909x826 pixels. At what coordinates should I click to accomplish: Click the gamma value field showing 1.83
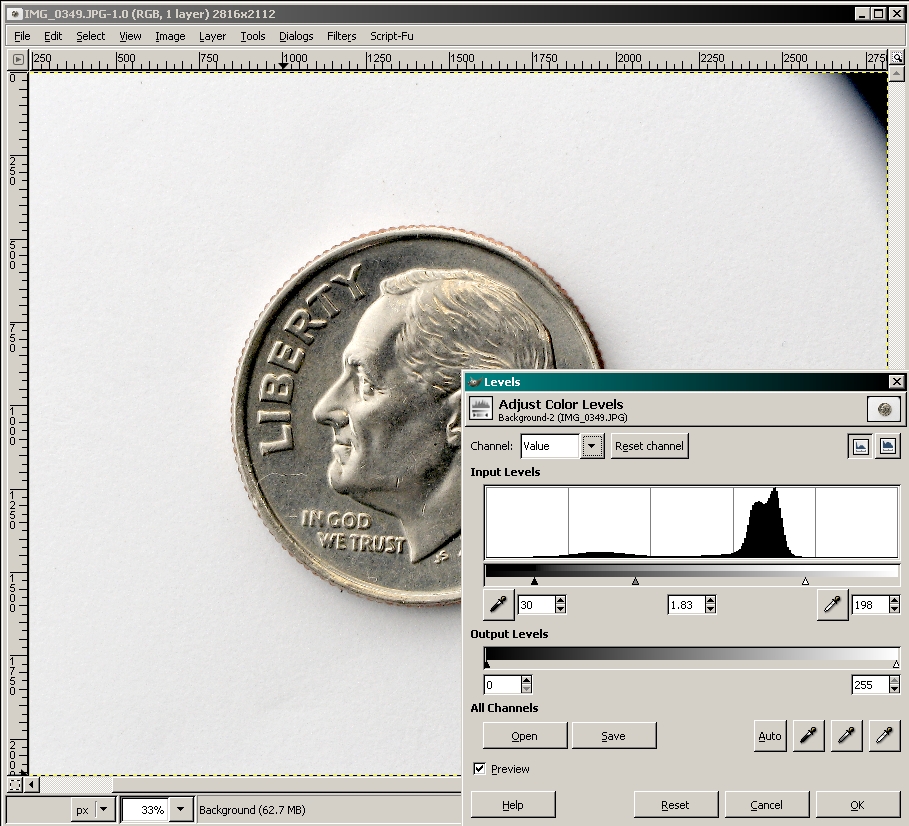[685, 605]
